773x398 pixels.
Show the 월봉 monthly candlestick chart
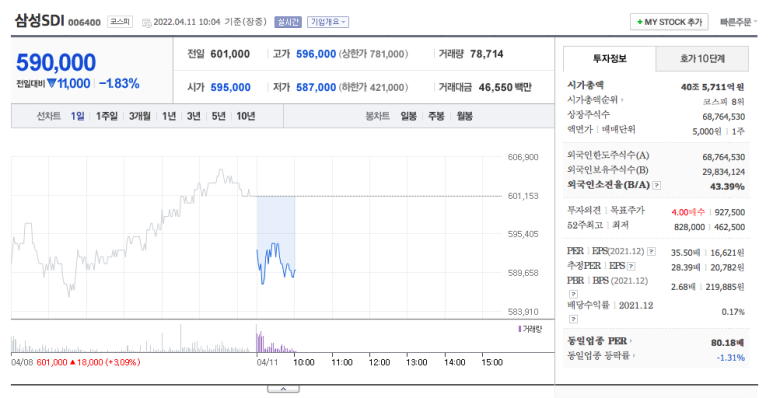(464, 116)
